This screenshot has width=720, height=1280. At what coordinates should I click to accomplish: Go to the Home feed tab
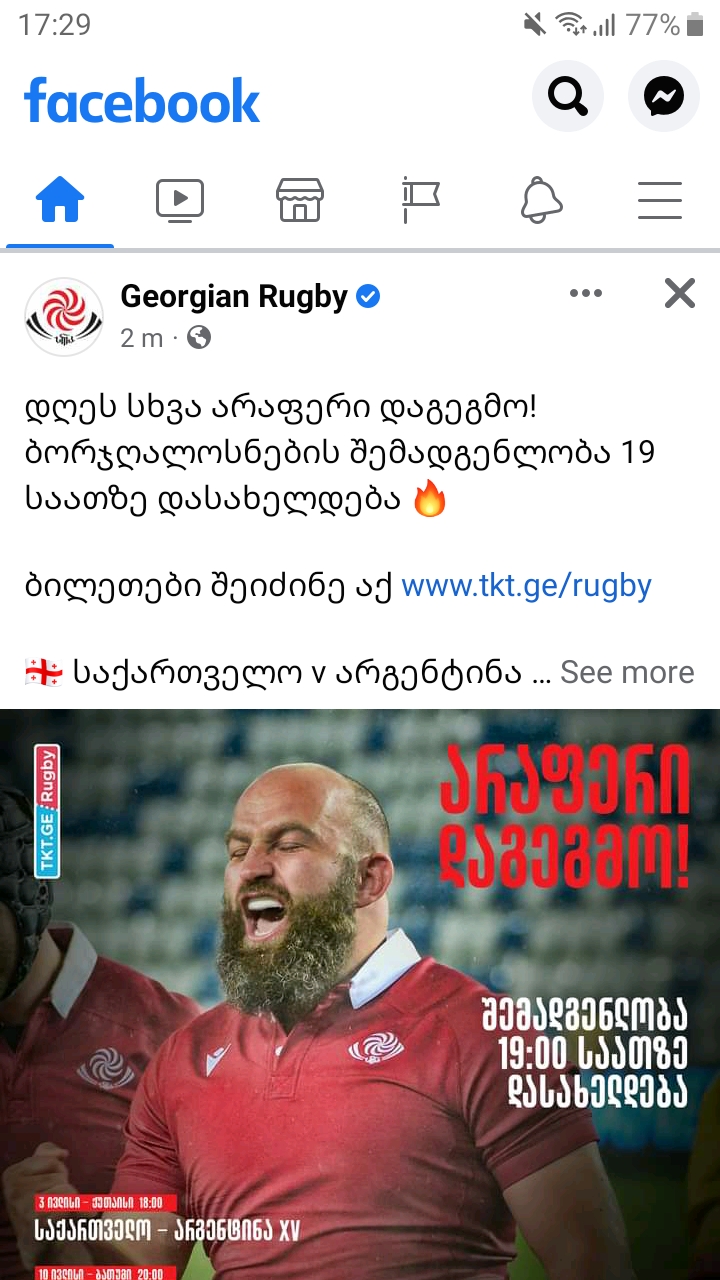pyautogui.click(x=60, y=200)
